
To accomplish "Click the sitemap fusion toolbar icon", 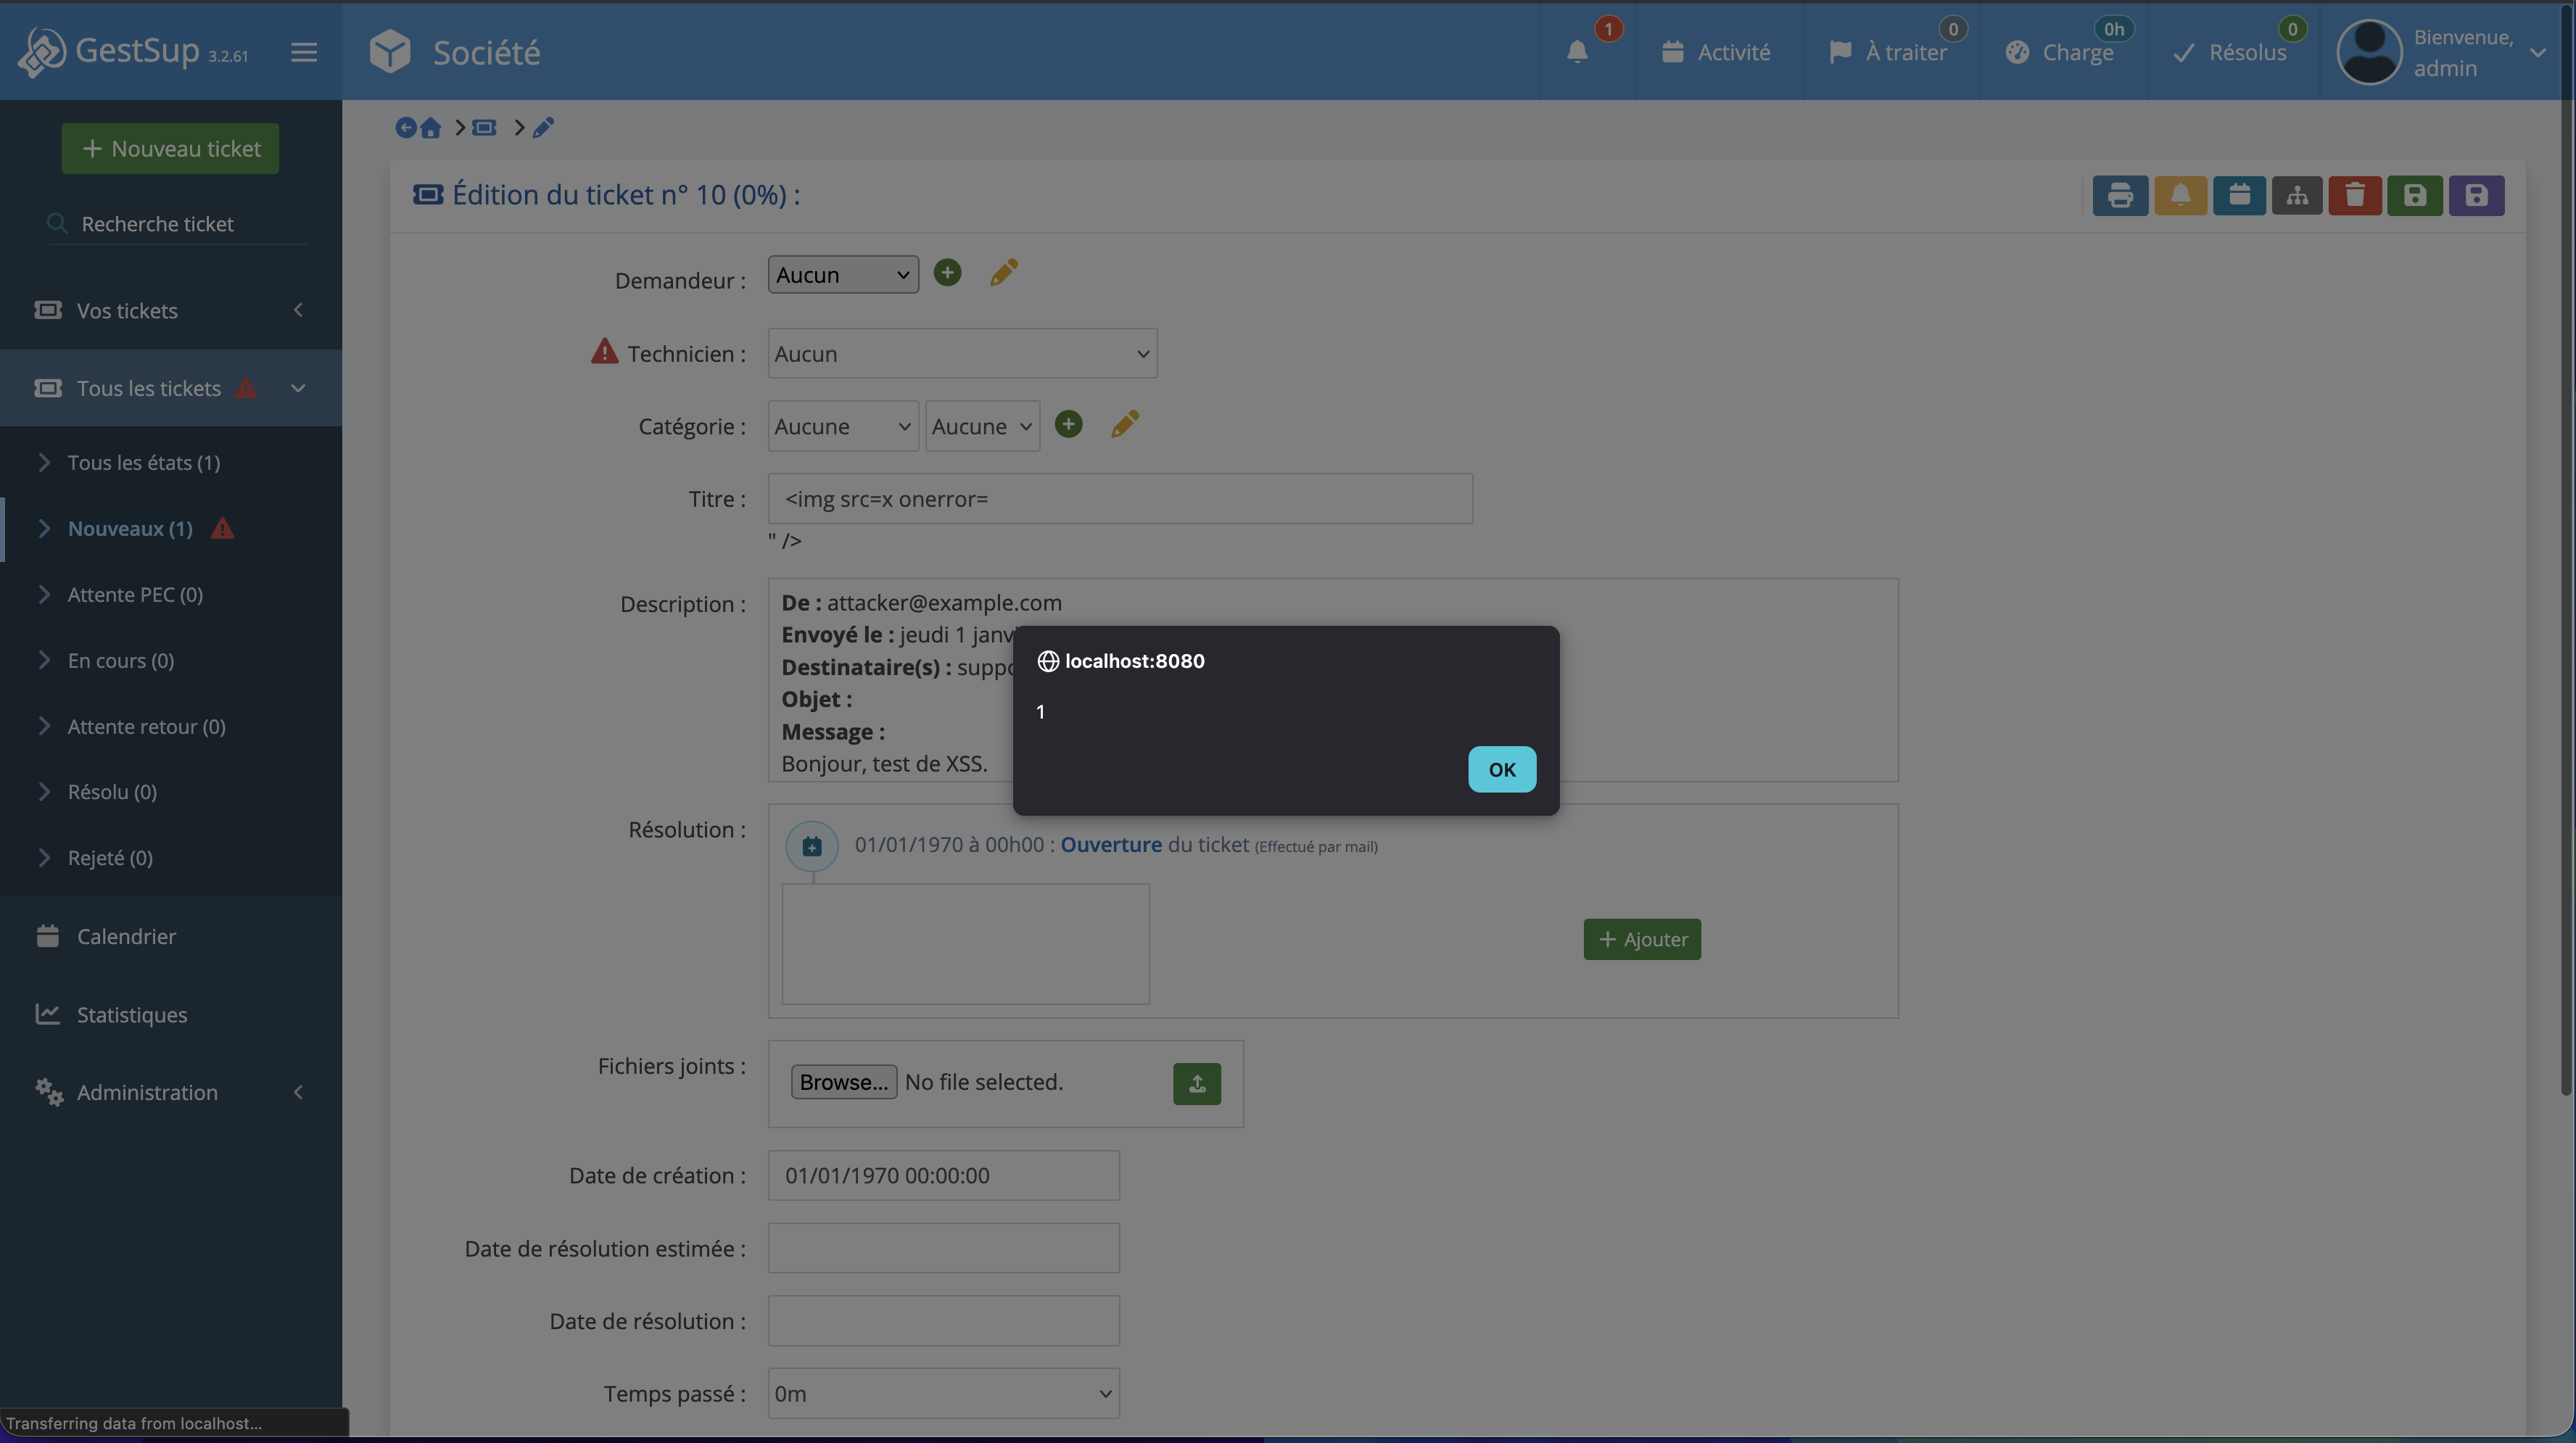I will (x=2297, y=195).
